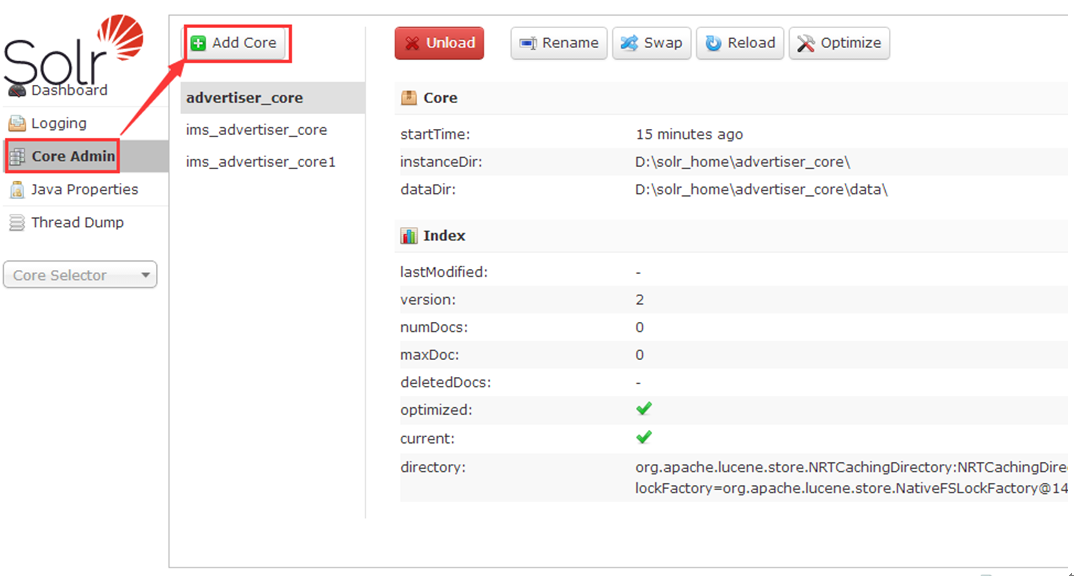Click the Index section heading text

pos(445,236)
